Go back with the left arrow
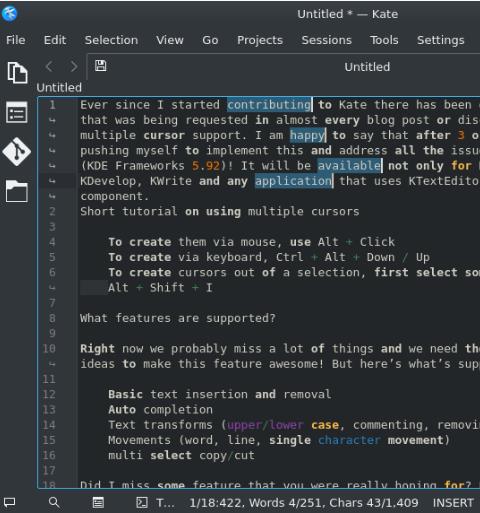Viewport: 480px width, 513px height. point(49,66)
